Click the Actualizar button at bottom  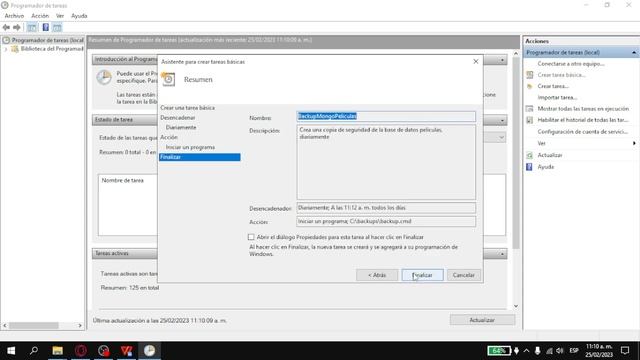click(x=482, y=320)
